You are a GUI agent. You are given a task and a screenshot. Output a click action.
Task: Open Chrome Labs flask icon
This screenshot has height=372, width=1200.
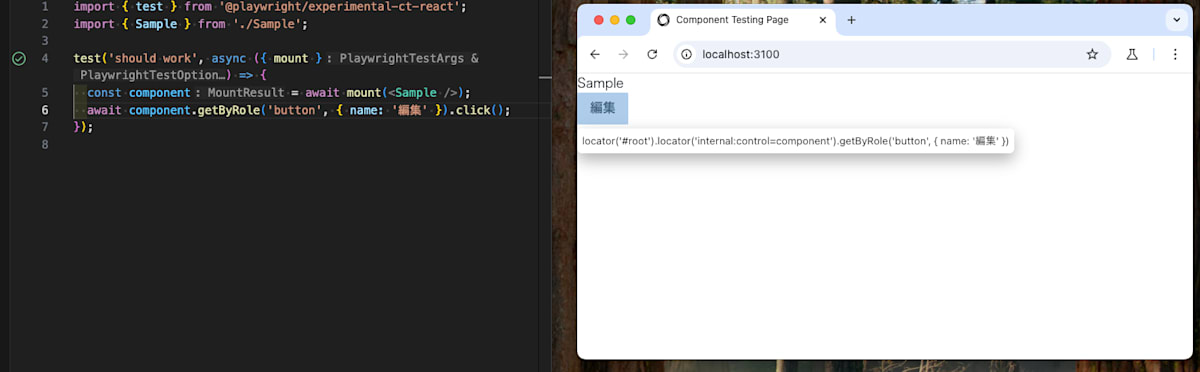1132,54
